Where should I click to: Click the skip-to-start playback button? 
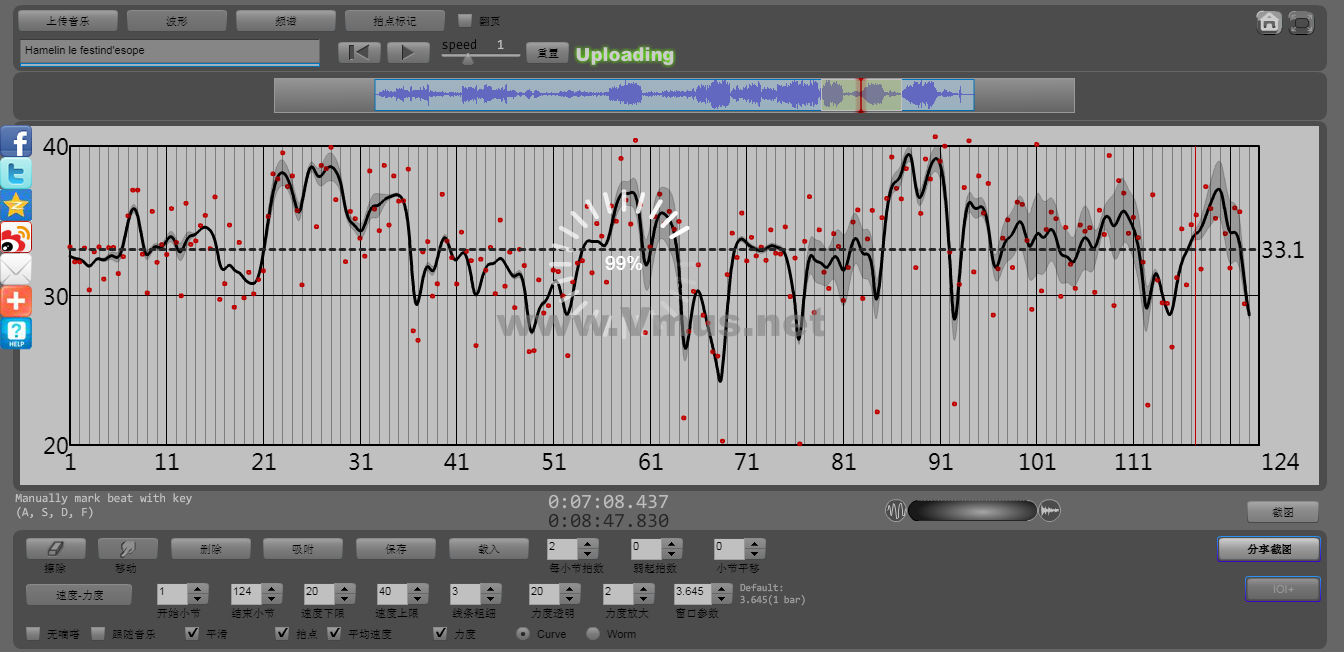click(358, 53)
